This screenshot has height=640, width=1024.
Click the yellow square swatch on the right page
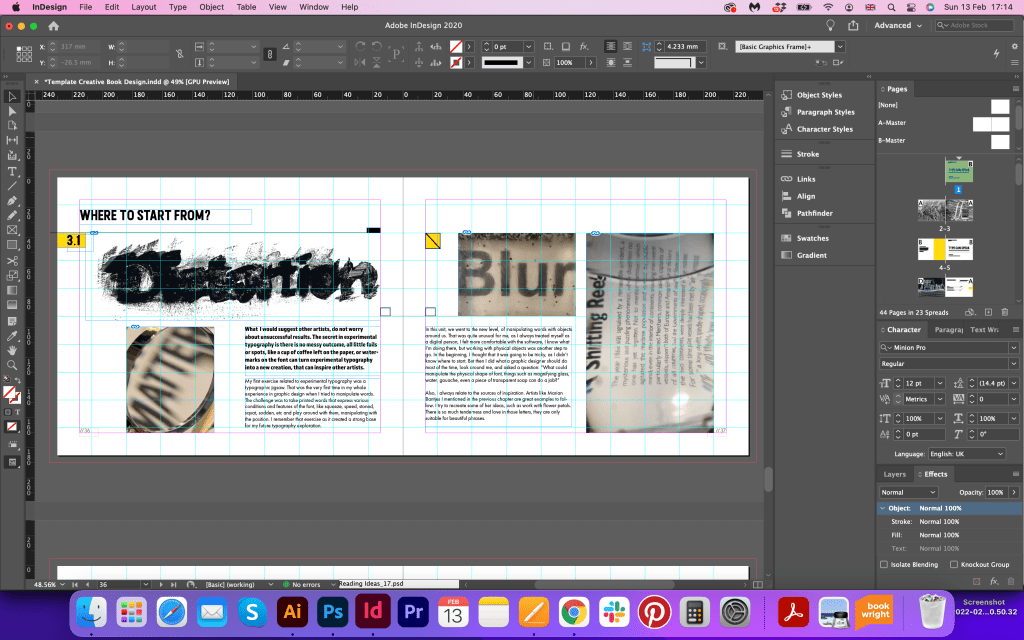tap(433, 240)
